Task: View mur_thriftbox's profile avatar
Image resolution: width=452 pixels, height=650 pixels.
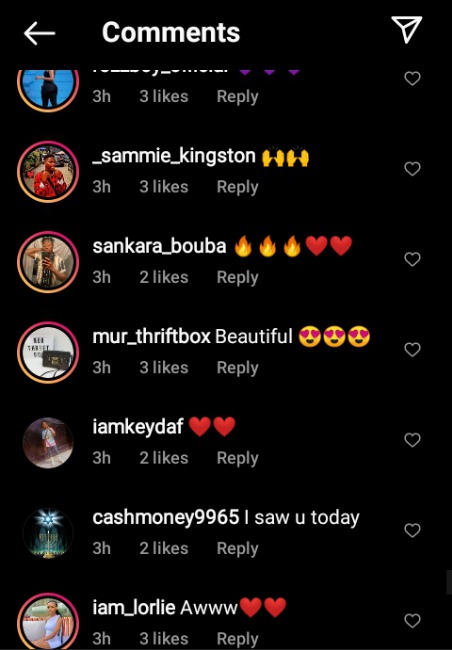Action: pos(48,352)
